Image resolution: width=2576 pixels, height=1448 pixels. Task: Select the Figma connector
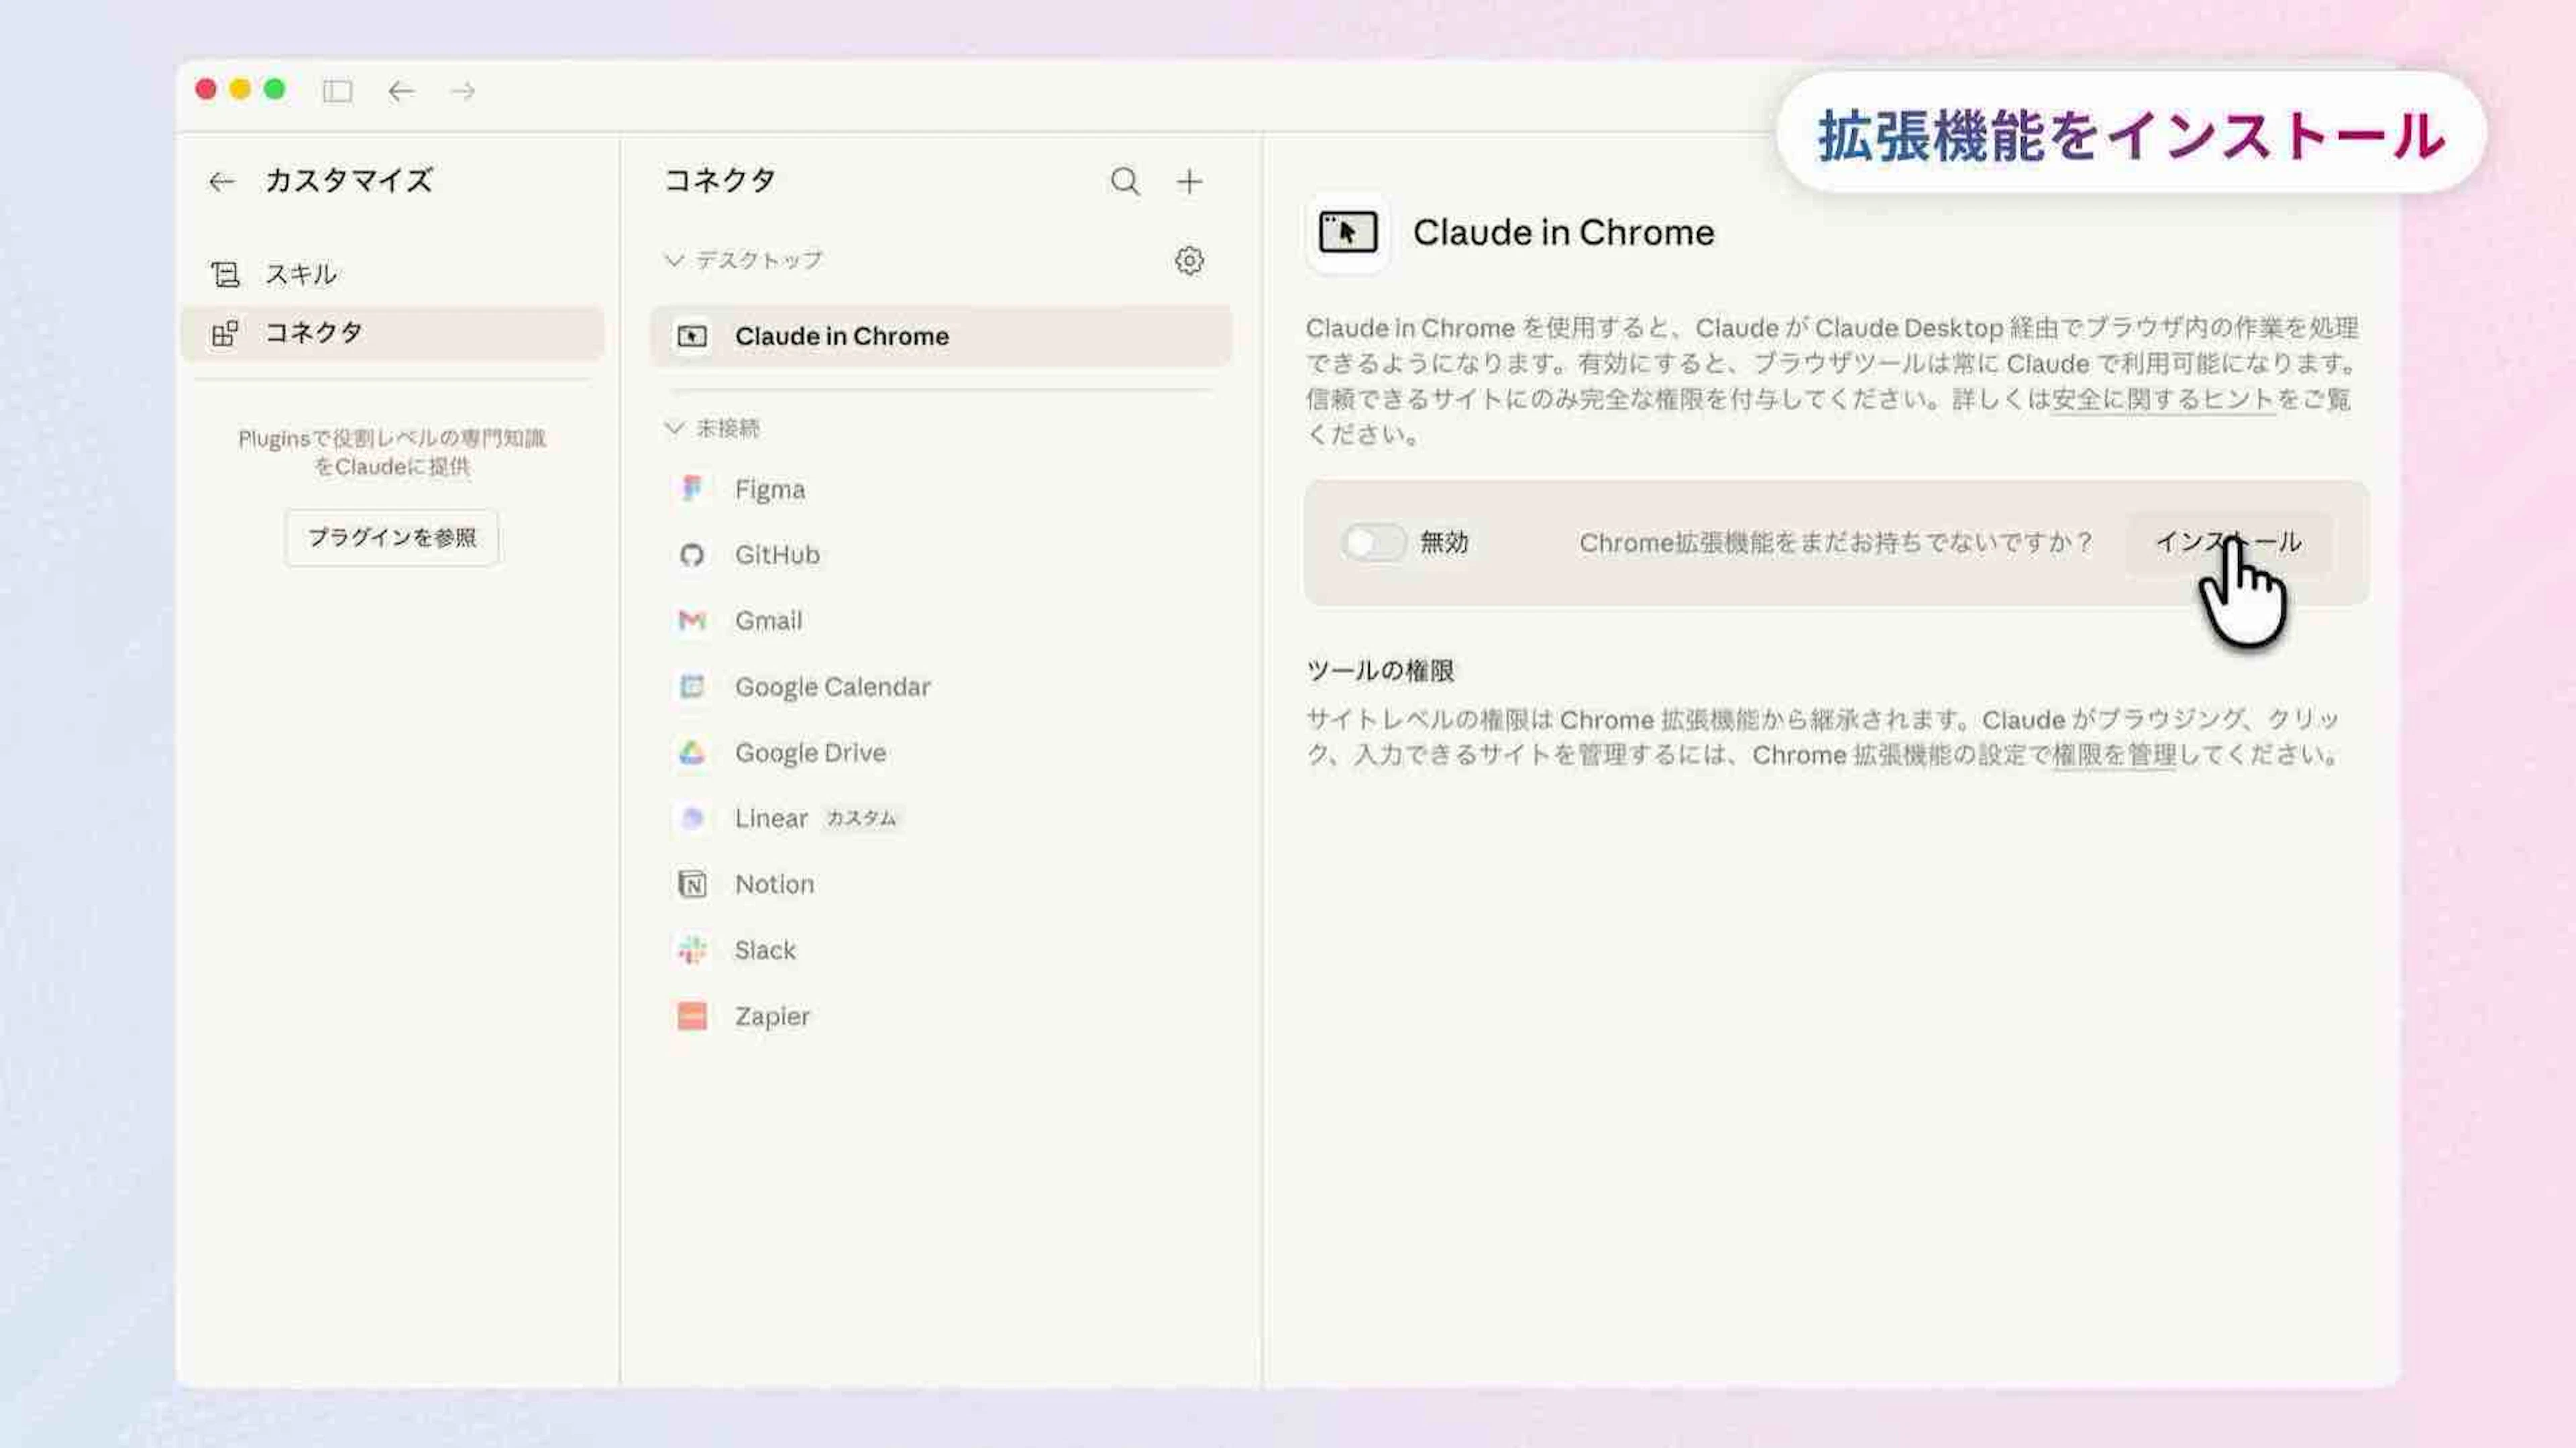[x=769, y=489]
